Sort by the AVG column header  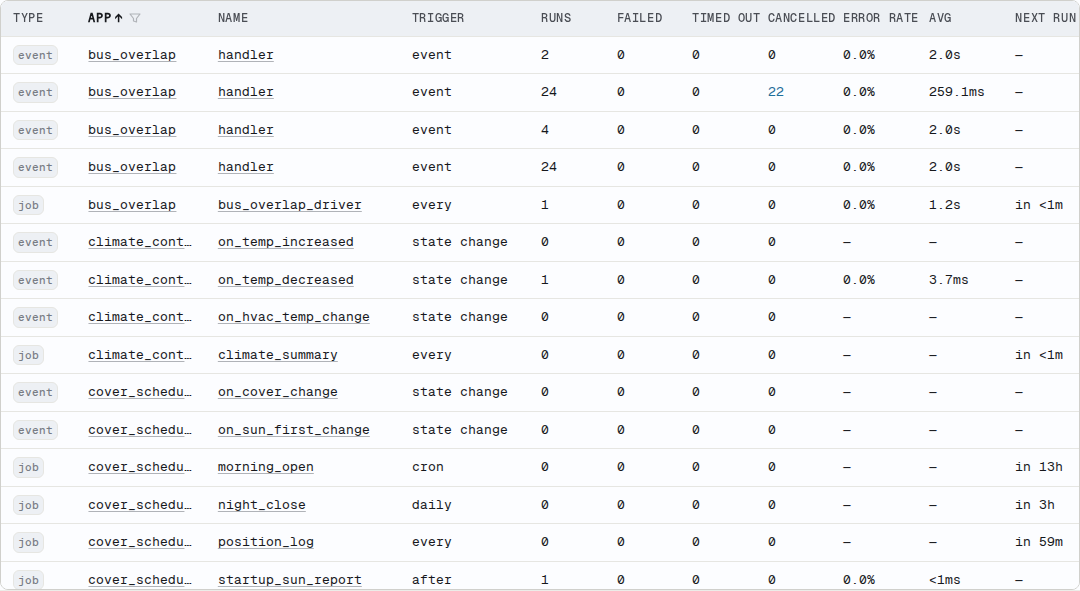(x=939, y=18)
